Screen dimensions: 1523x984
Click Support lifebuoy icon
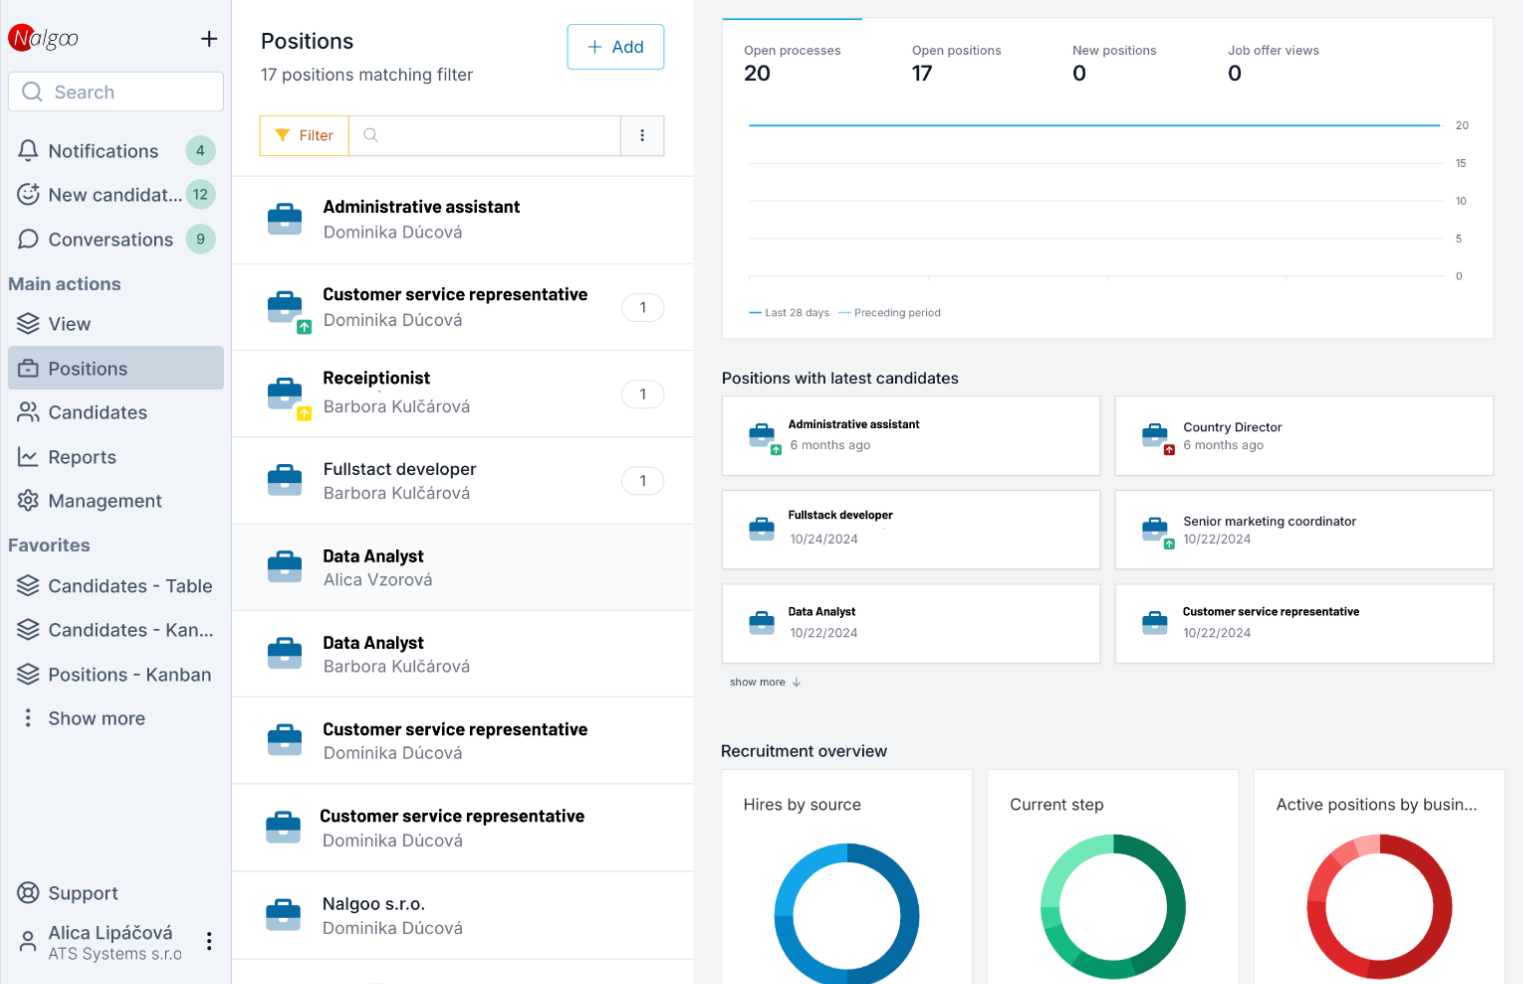(28, 893)
